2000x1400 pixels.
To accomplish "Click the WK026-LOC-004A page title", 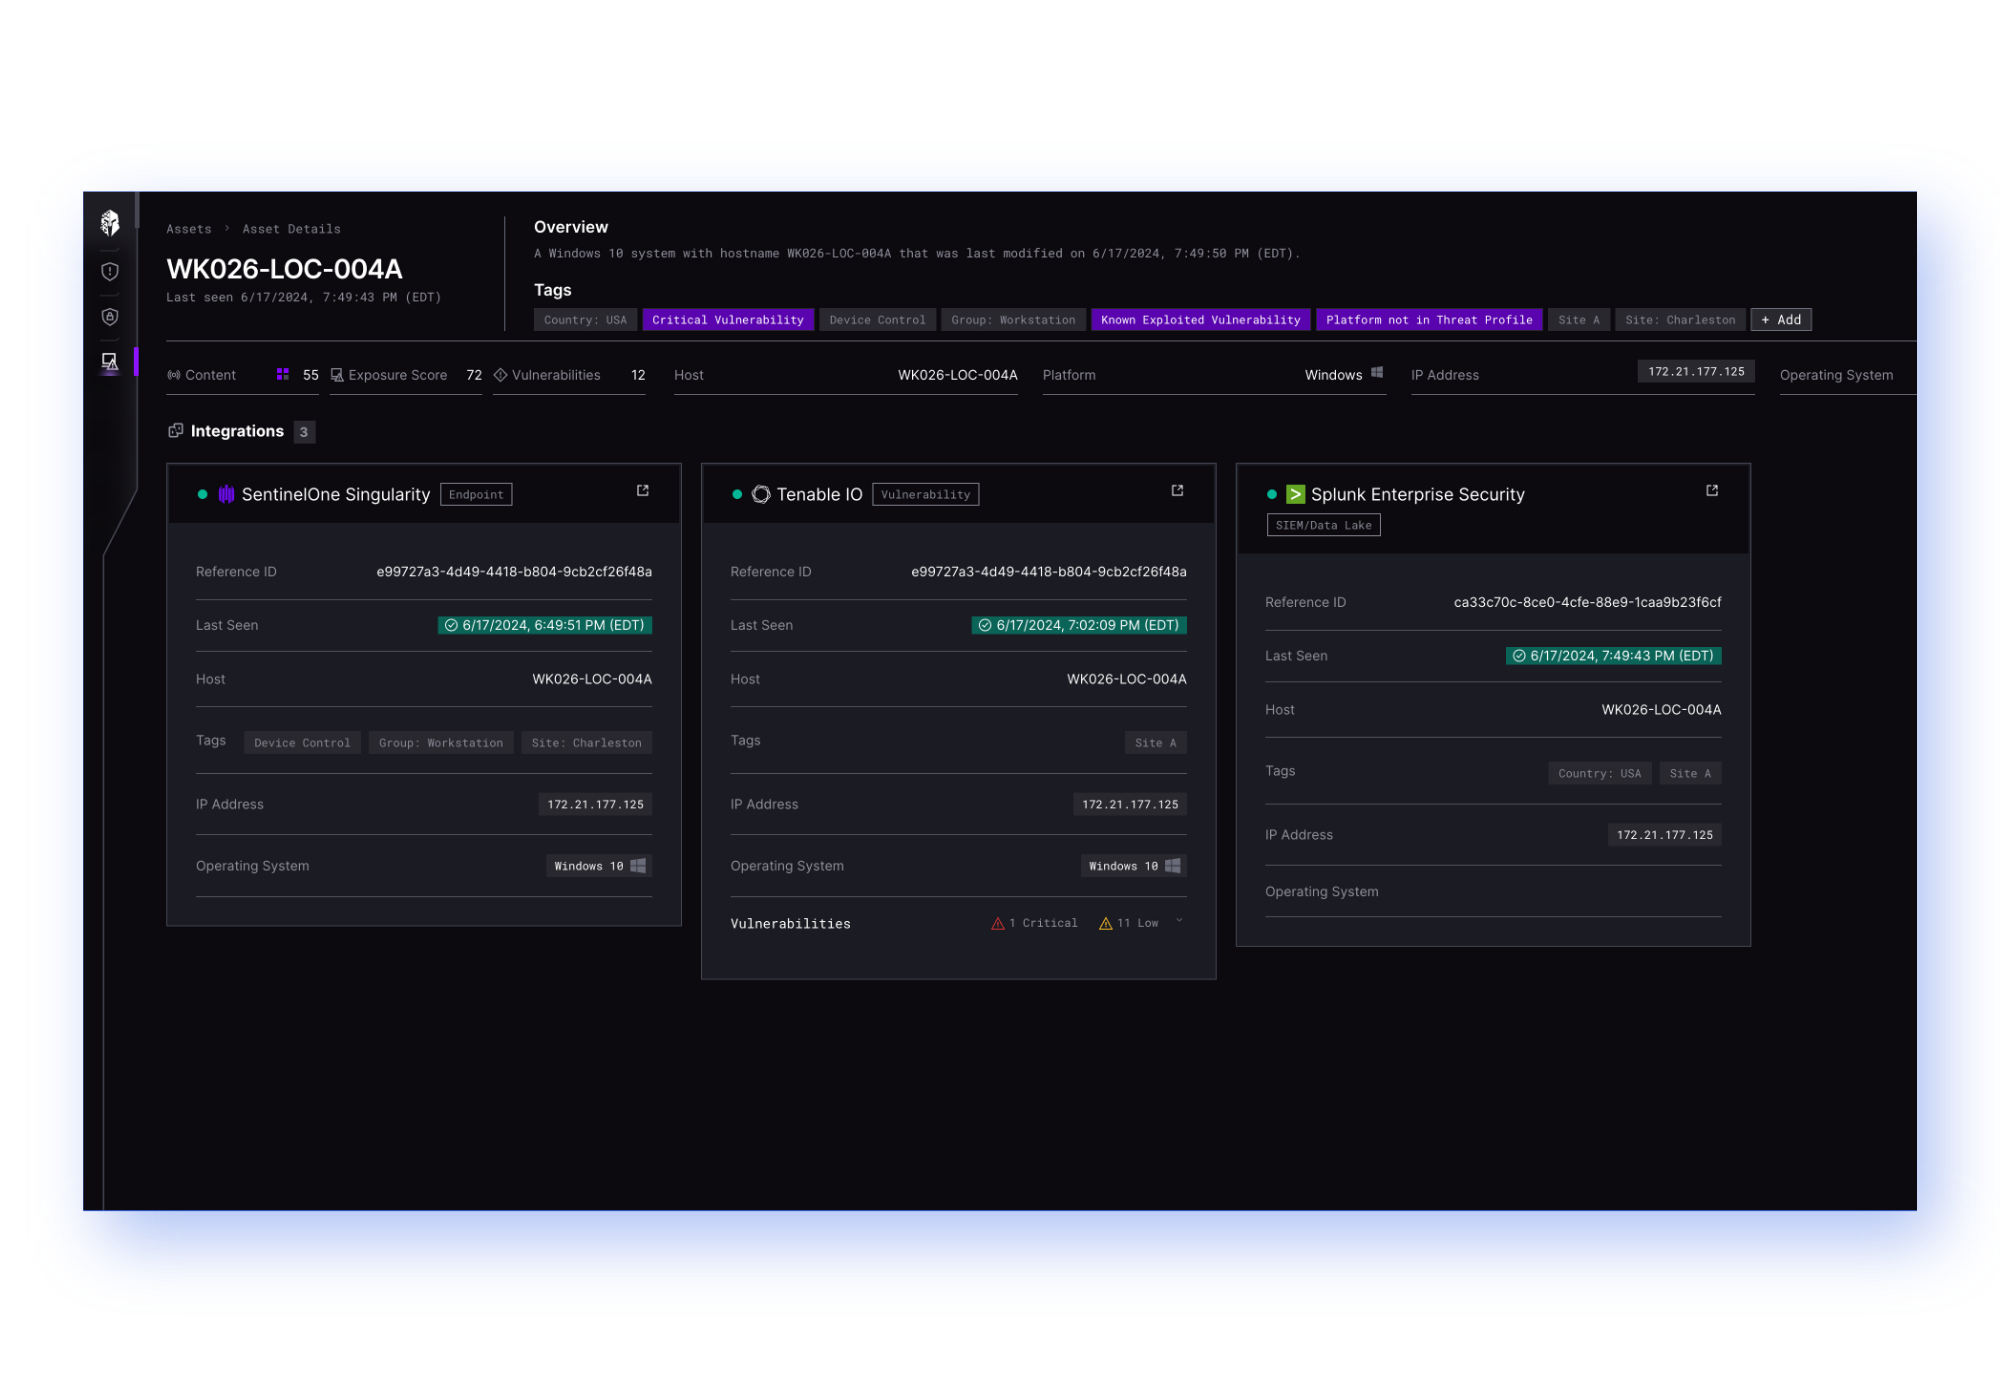I will point(284,269).
